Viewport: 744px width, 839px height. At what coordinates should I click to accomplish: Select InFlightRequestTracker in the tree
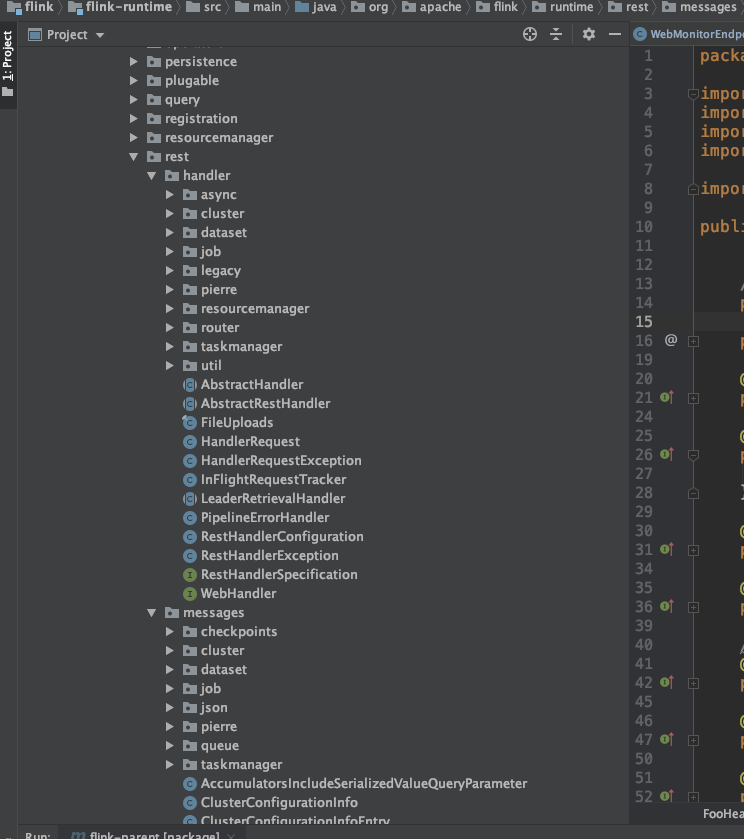(274, 479)
